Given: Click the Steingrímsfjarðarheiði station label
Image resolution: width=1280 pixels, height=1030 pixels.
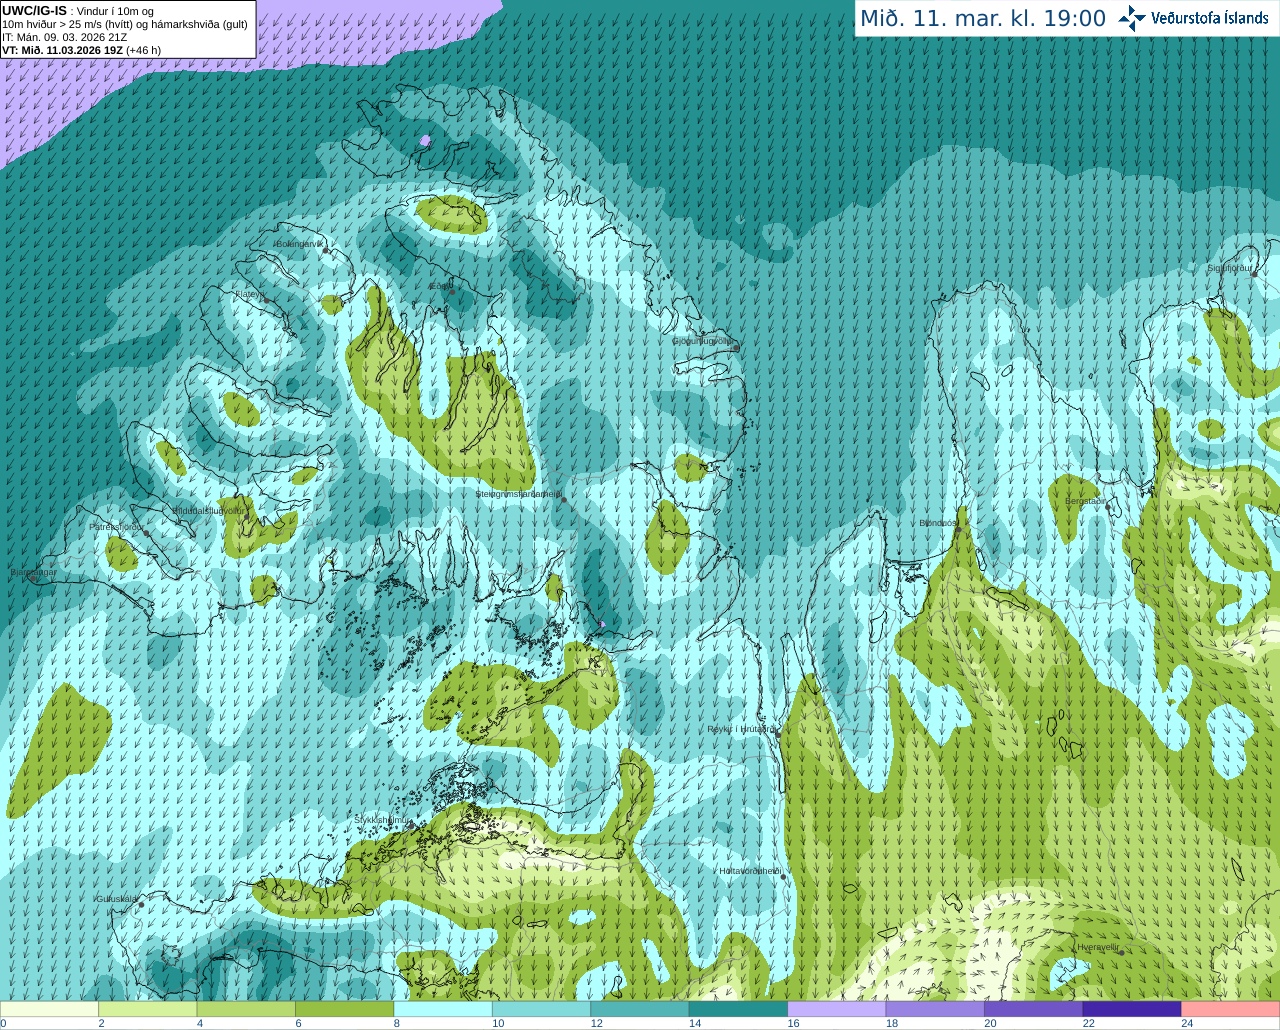Looking at the screenshot, I should [x=517, y=494].
